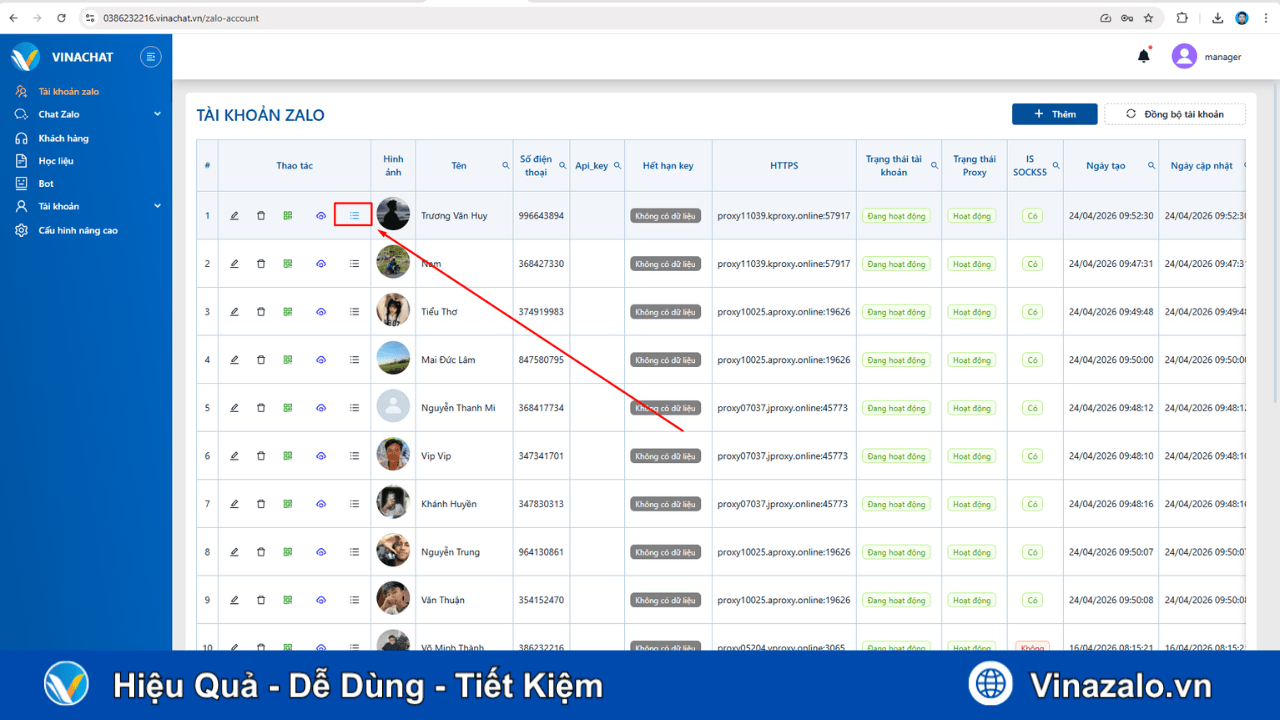
Task: Click the HTTPS column header
Action: (784, 166)
